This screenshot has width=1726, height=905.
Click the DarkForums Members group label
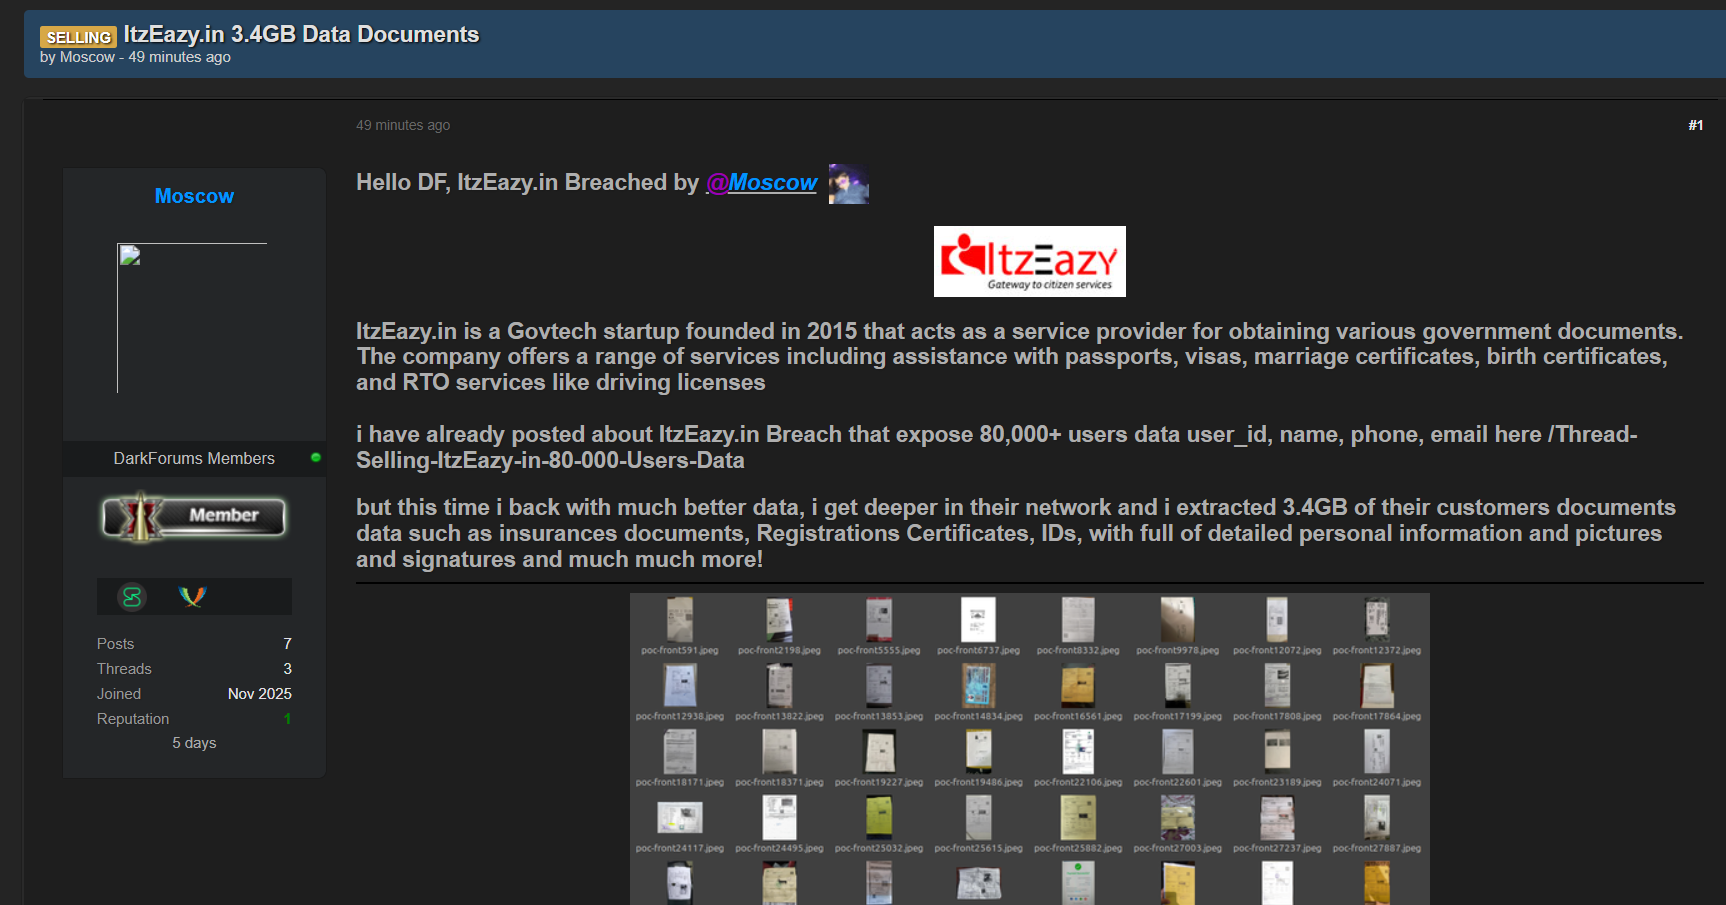(194, 458)
